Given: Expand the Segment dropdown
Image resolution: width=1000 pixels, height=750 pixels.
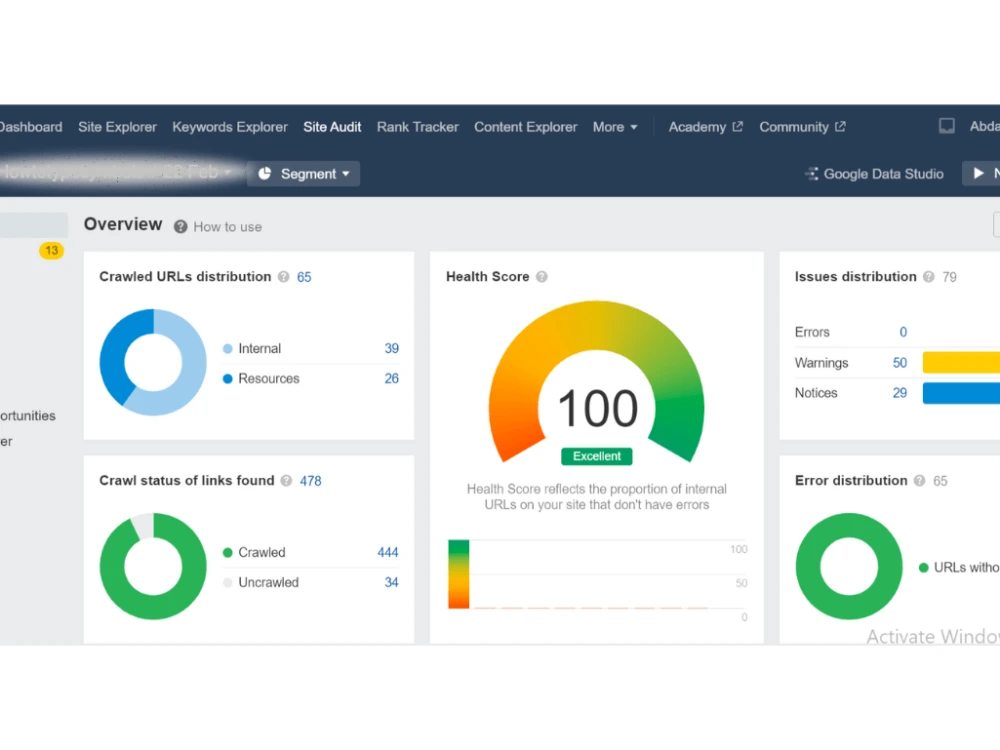Looking at the screenshot, I should 304,173.
